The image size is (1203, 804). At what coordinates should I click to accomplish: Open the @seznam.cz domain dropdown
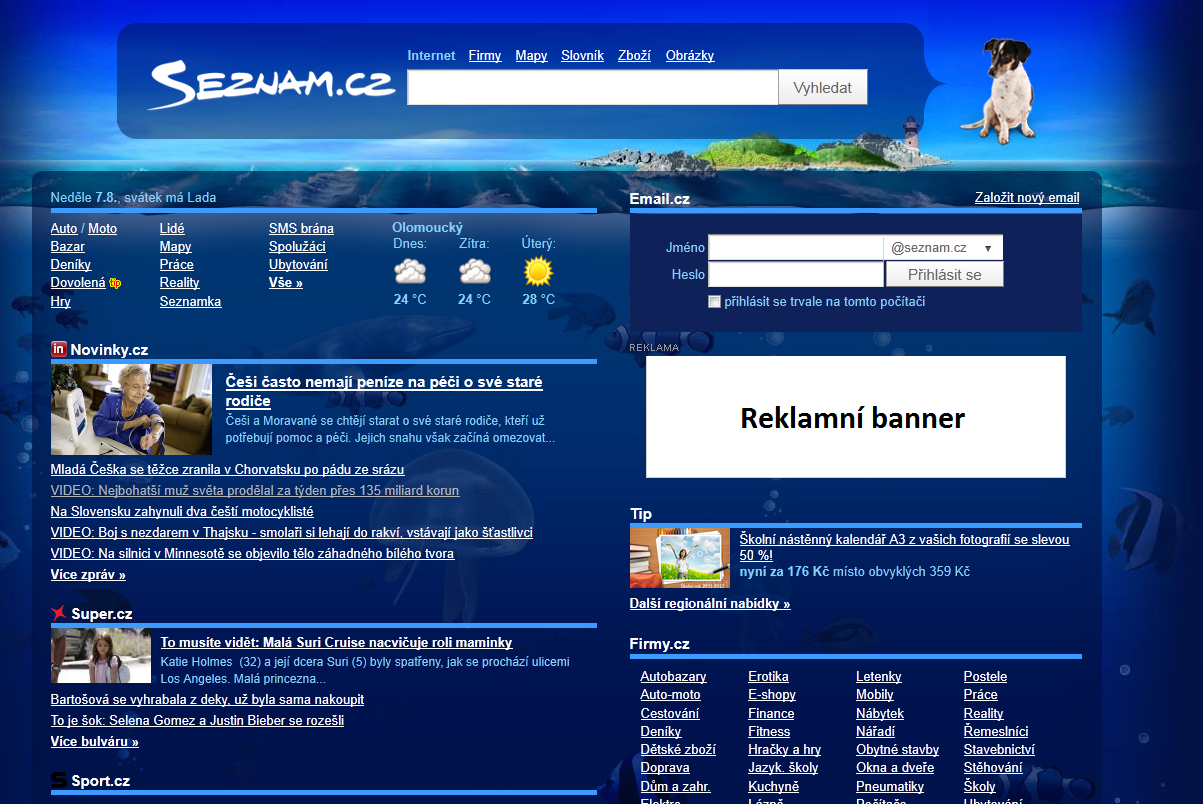943,248
